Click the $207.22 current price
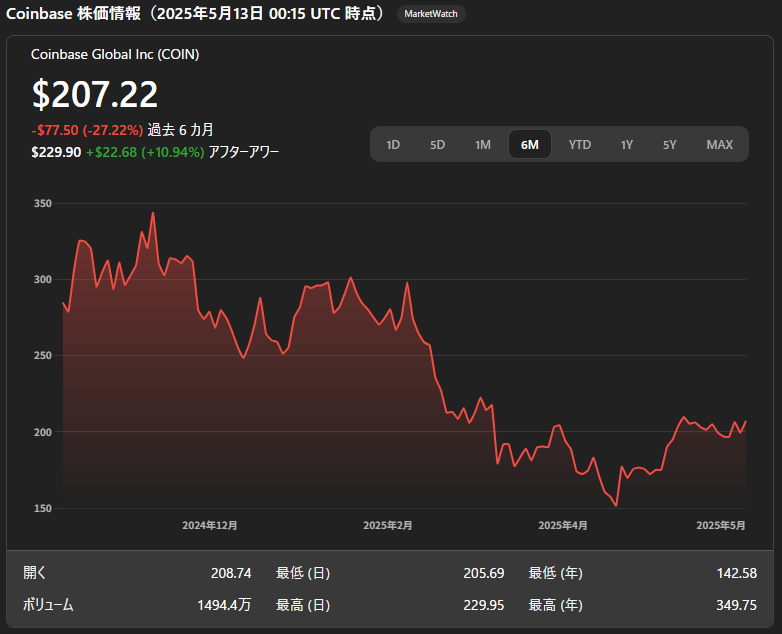The height and width of the screenshot is (634, 782). (95, 94)
